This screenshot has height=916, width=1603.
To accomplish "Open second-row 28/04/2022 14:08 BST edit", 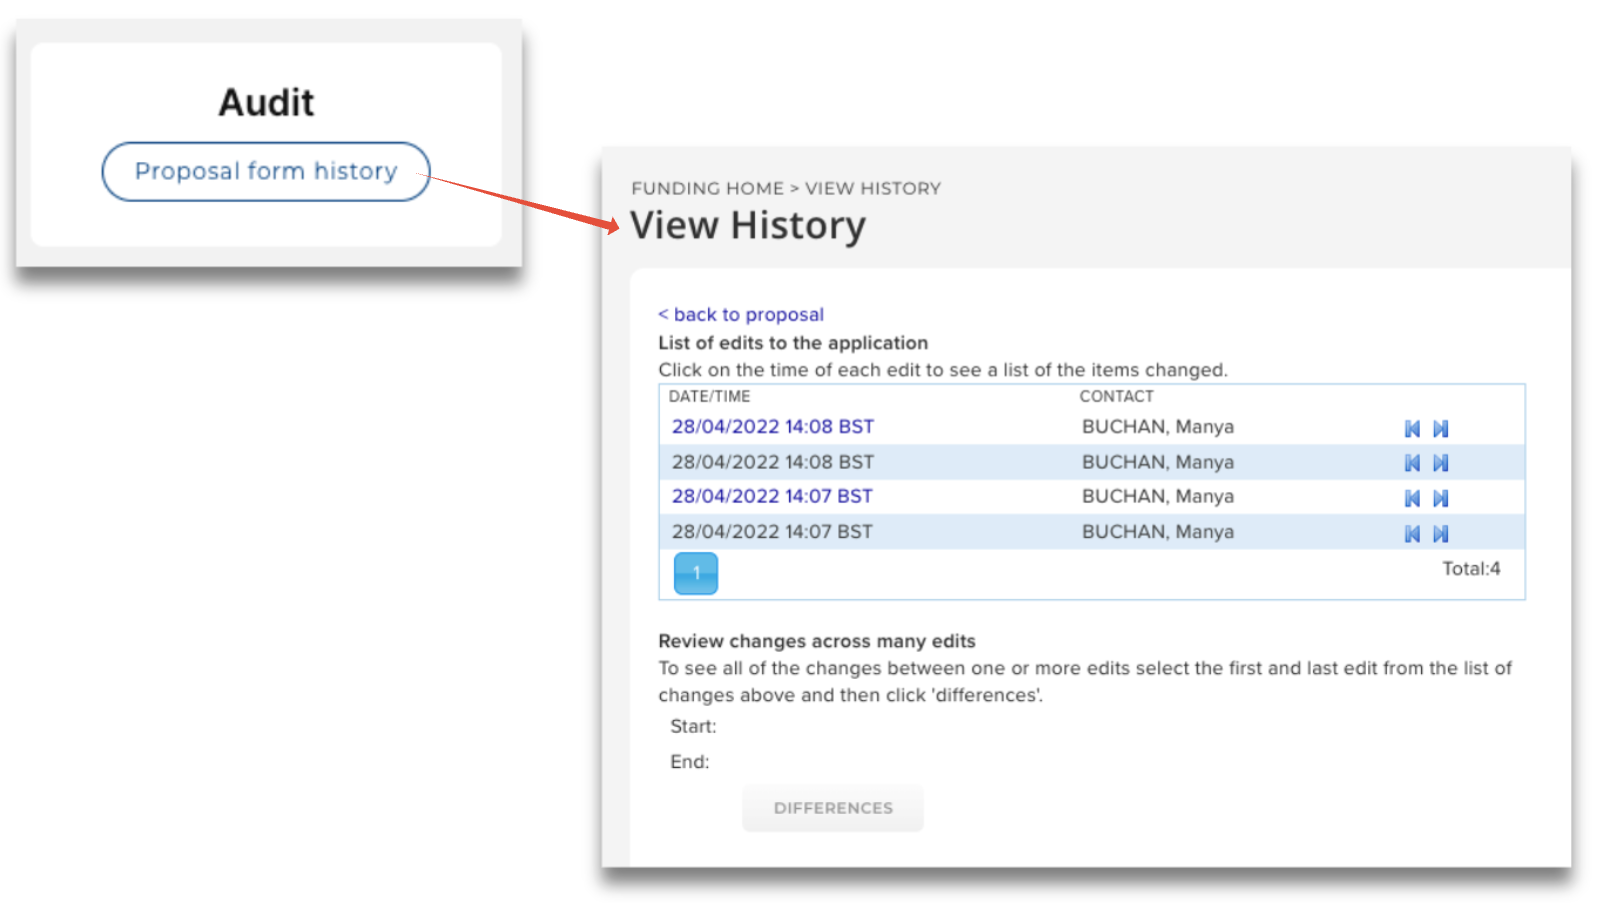I will pyautogui.click(x=772, y=462).
